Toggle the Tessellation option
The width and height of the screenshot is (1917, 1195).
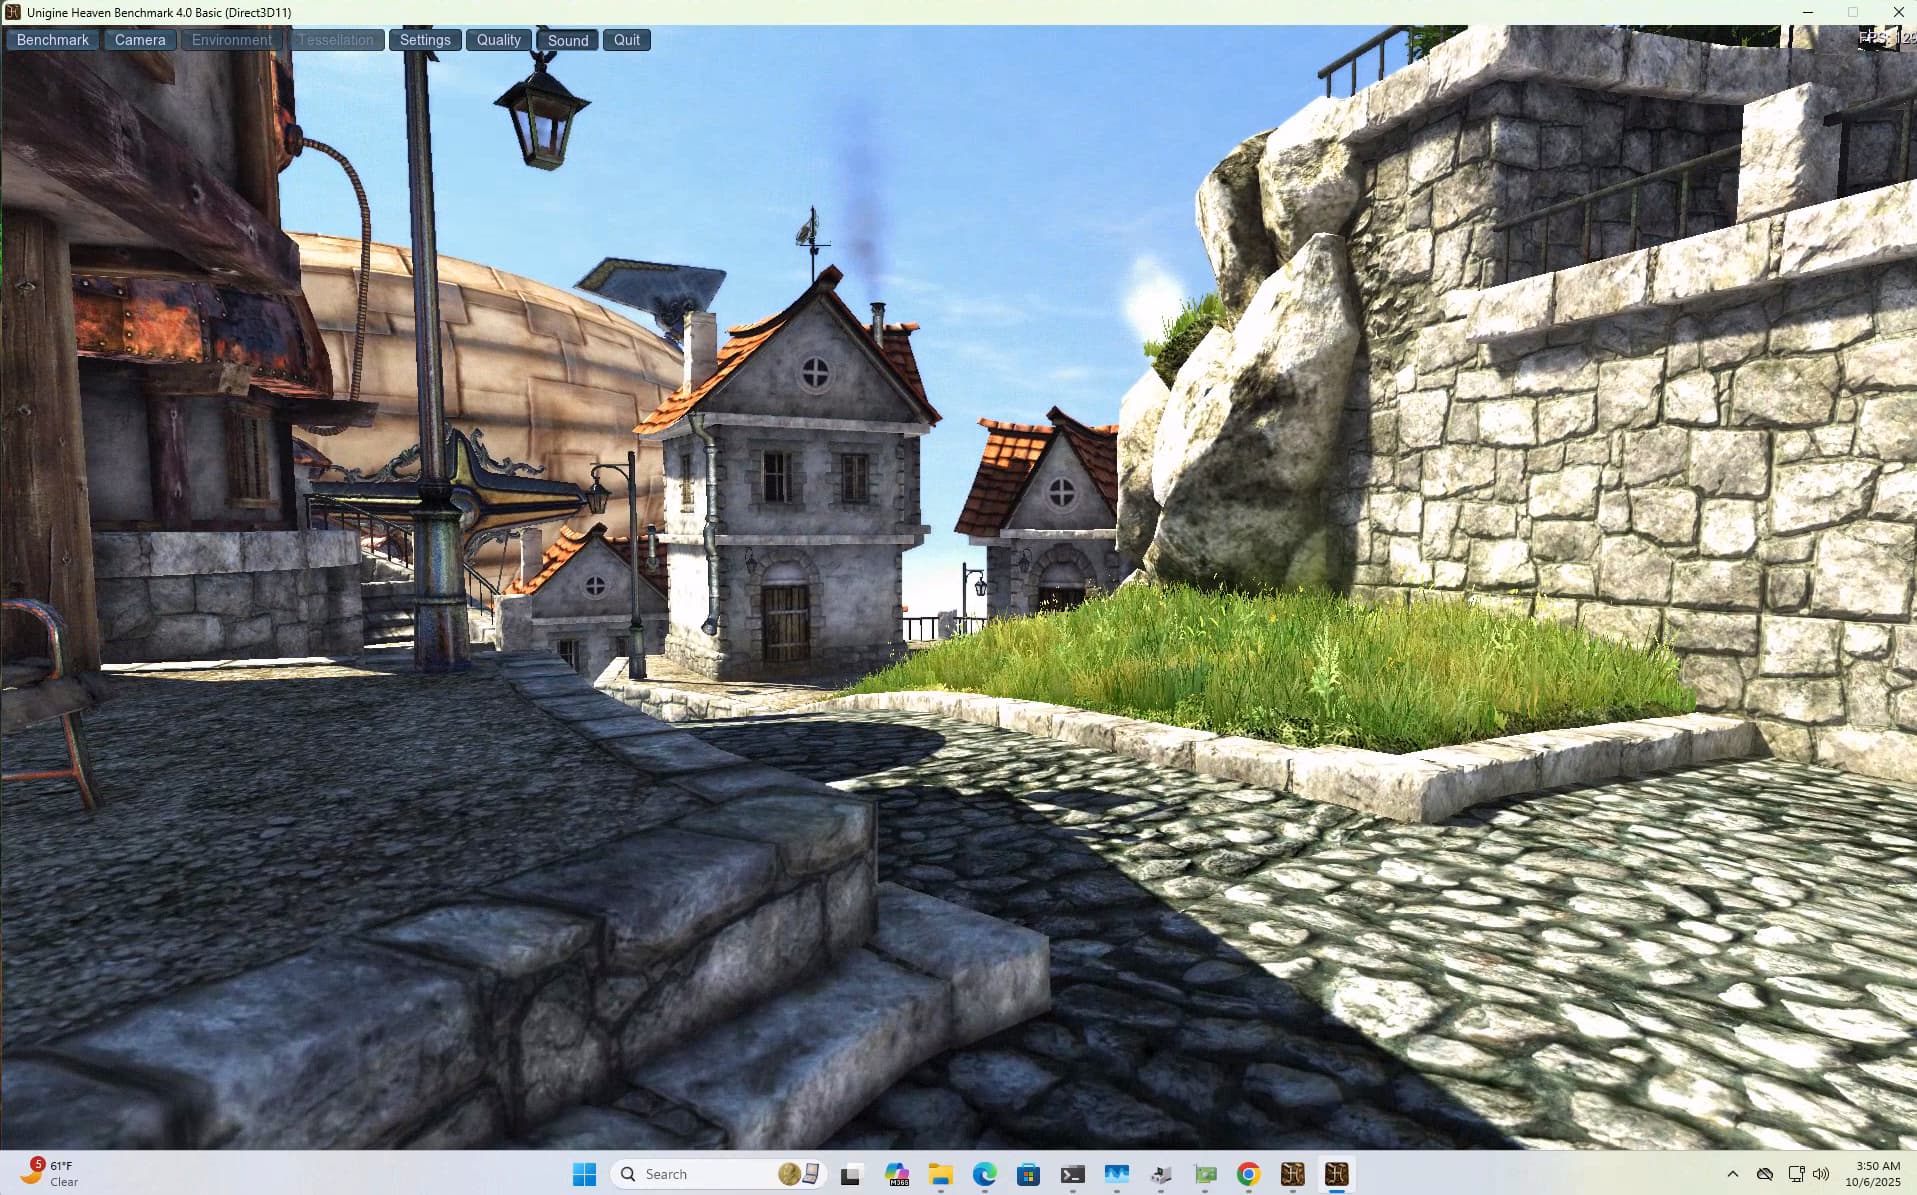pyautogui.click(x=336, y=40)
